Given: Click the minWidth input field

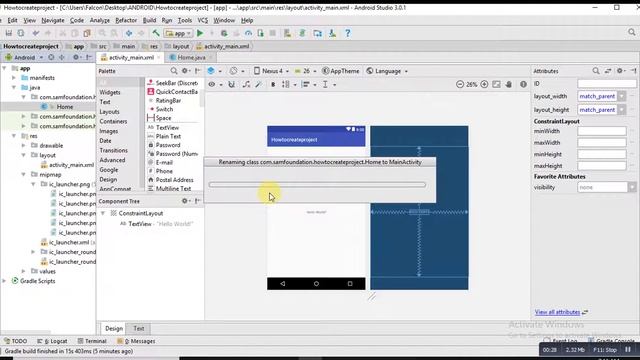Looking at the screenshot, I should [x=602, y=131].
